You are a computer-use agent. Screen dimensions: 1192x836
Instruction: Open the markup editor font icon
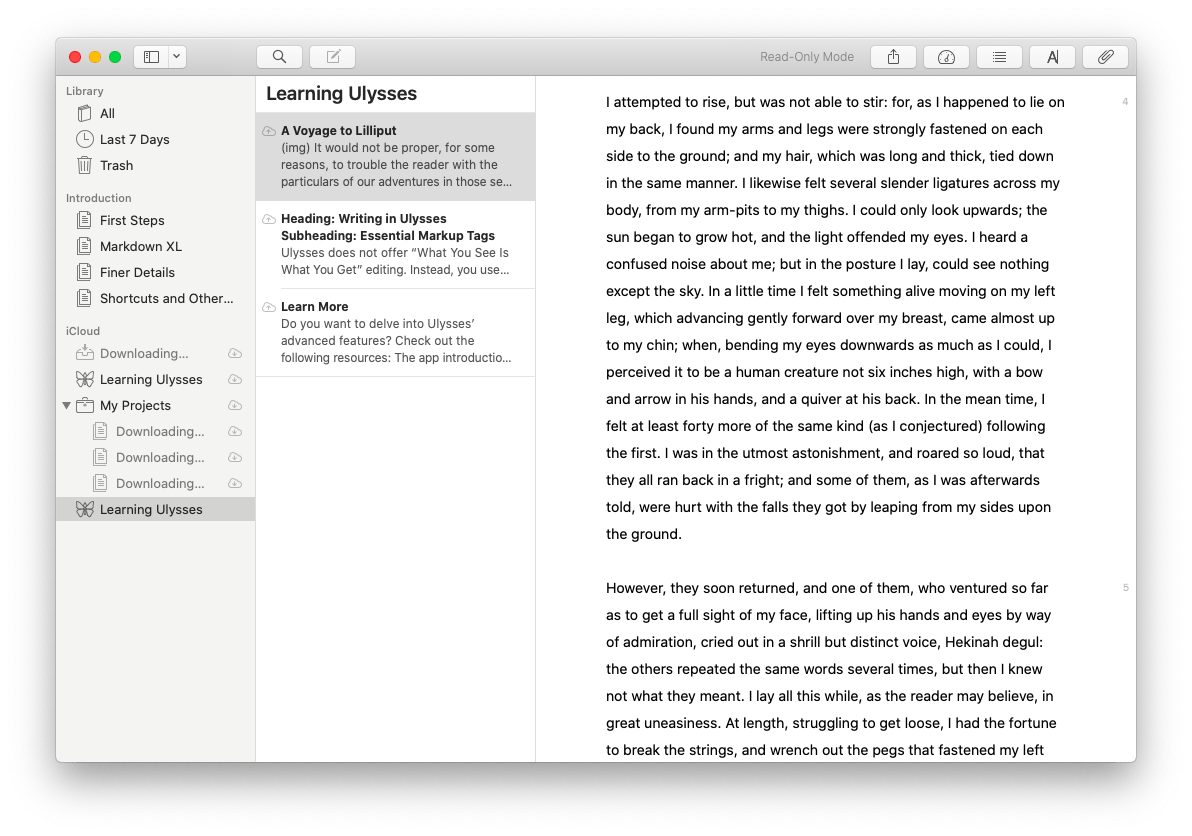(x=1053, y=57)
